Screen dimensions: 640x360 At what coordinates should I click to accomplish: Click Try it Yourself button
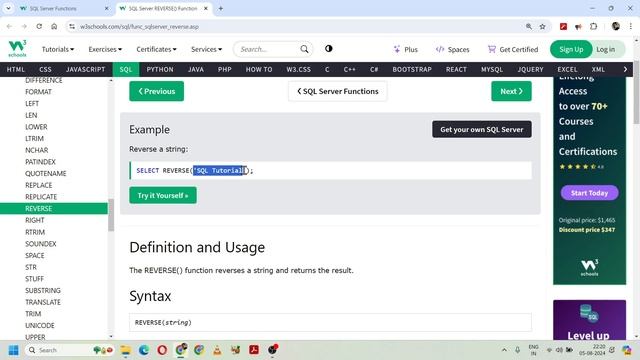click(163, 196)
